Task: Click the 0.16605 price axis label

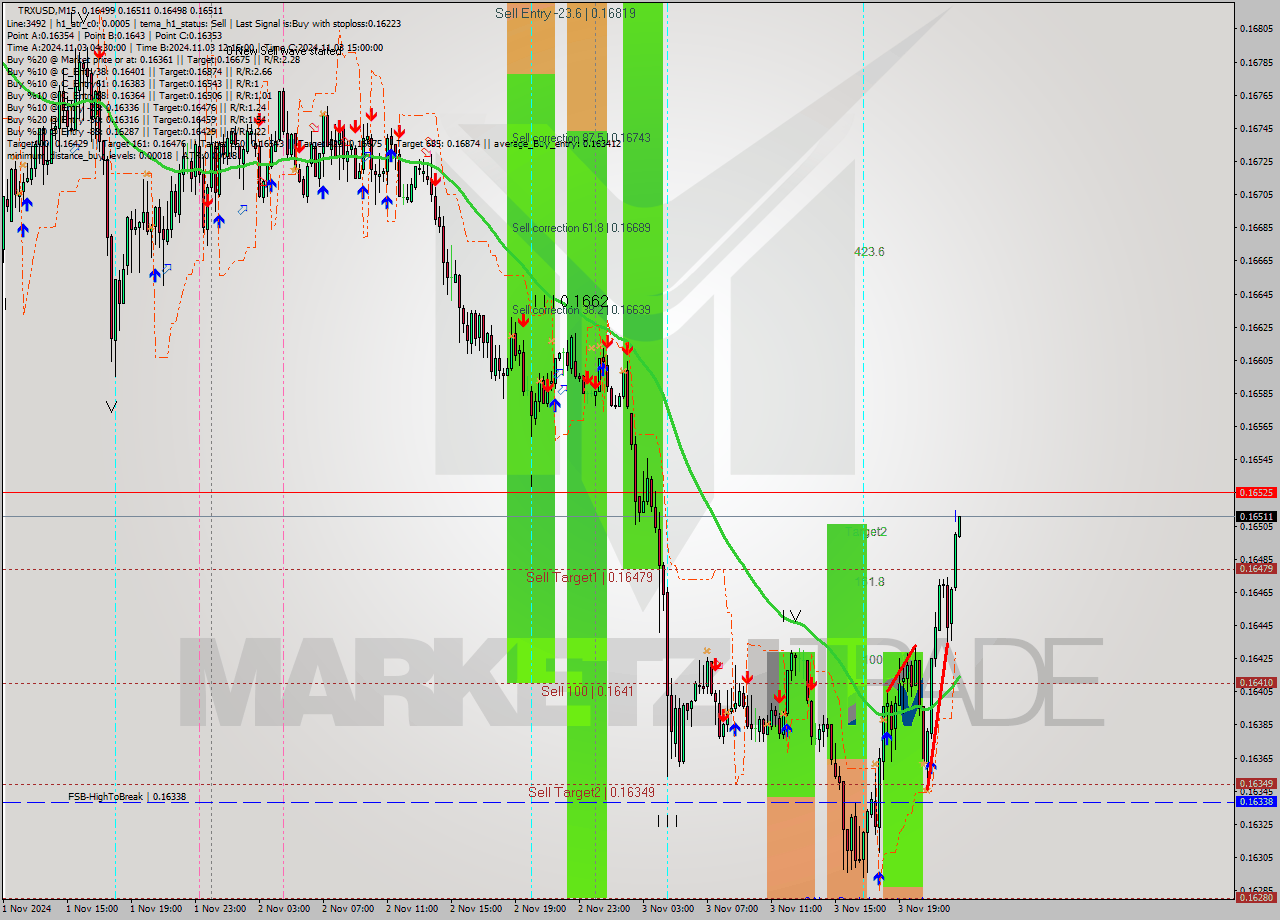Action: coord(1257,360)
